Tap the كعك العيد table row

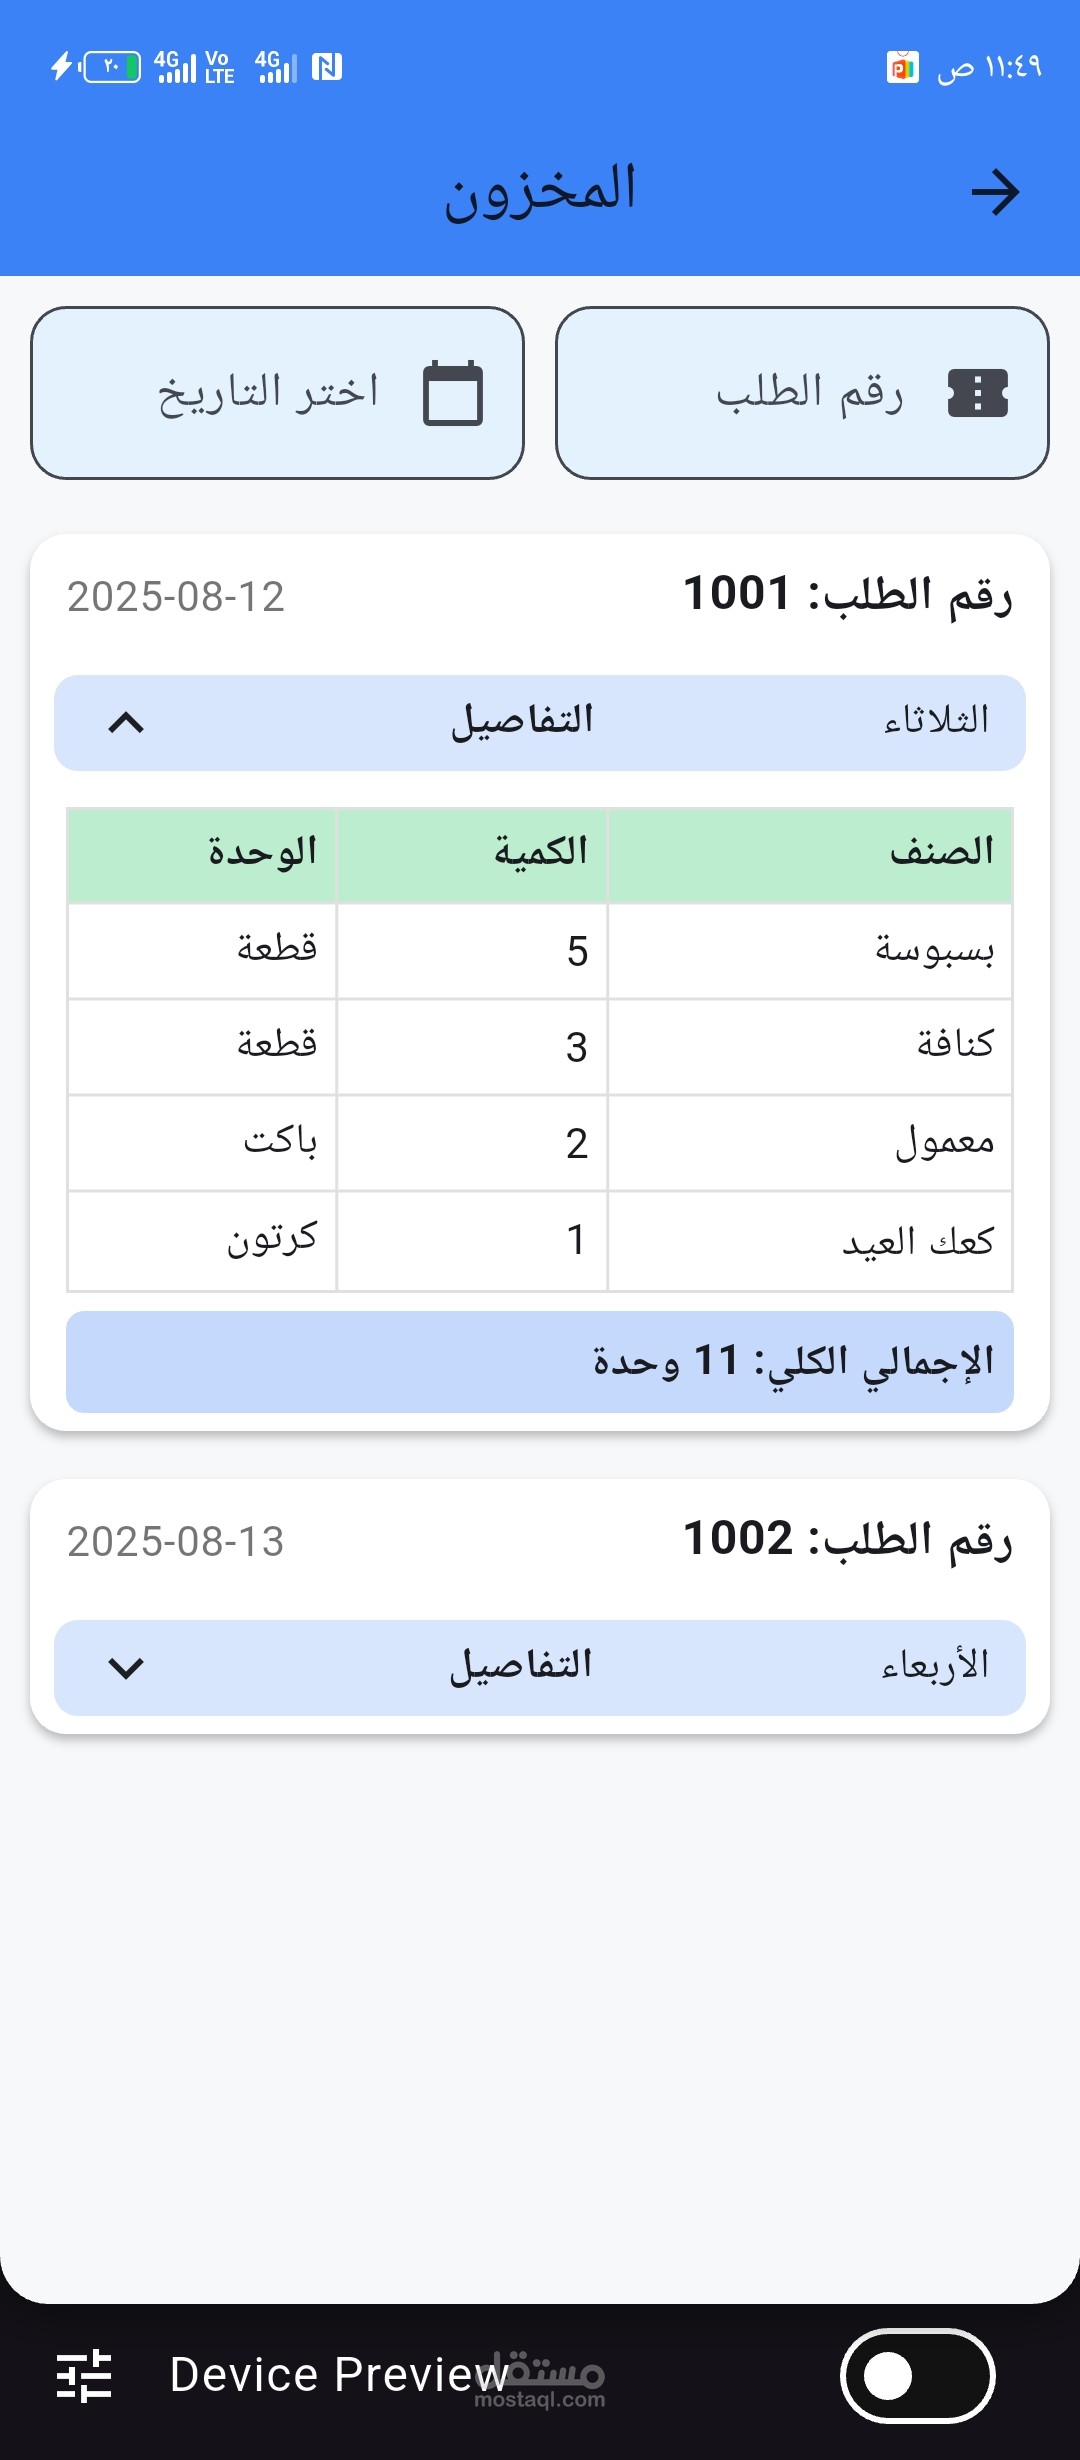pyautogui.click(x=540, y=1241)
